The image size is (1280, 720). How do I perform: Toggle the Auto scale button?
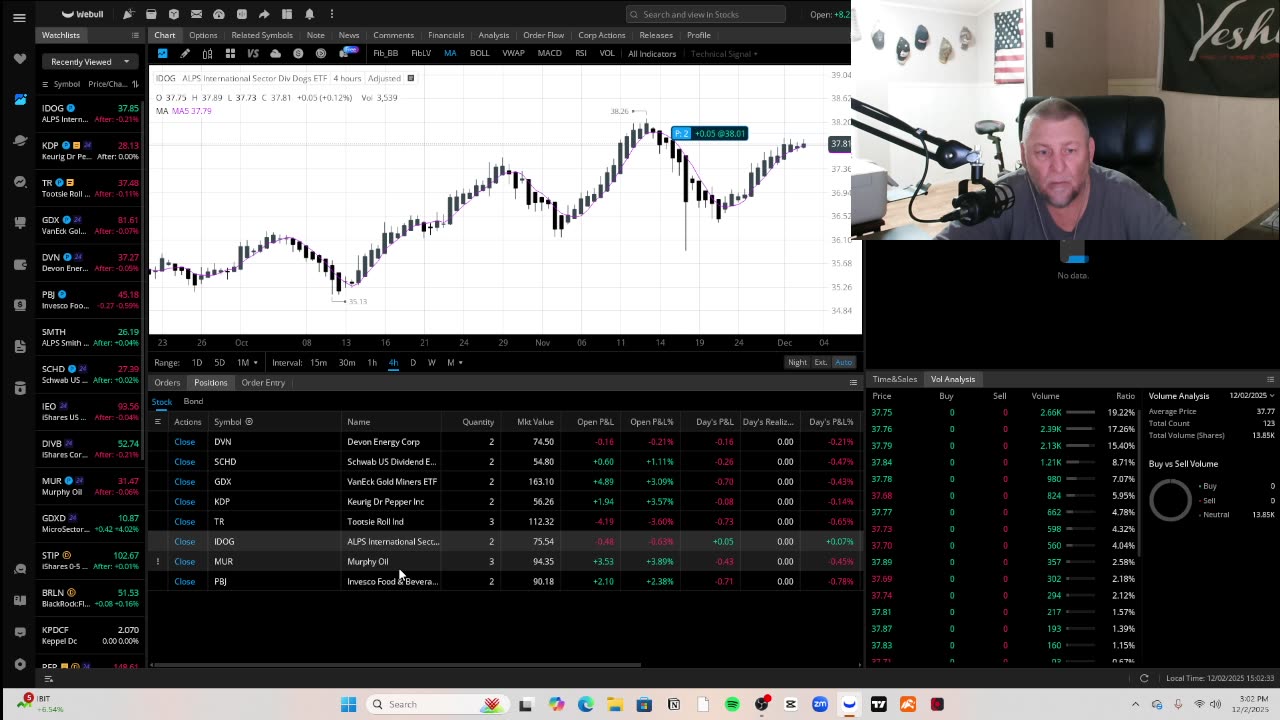(843, 362)
